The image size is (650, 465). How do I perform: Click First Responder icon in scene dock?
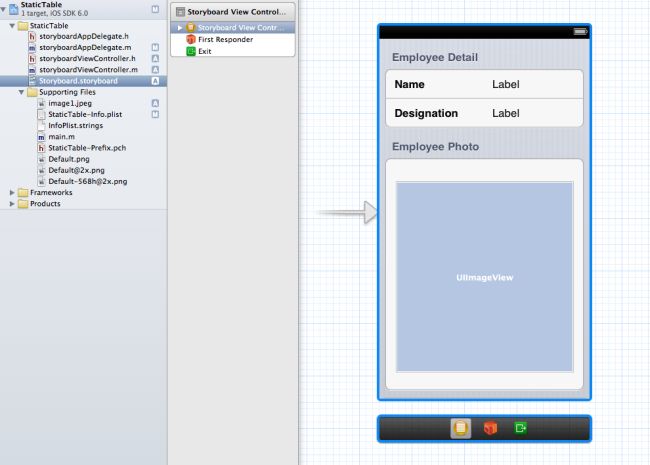click(490, 428)
